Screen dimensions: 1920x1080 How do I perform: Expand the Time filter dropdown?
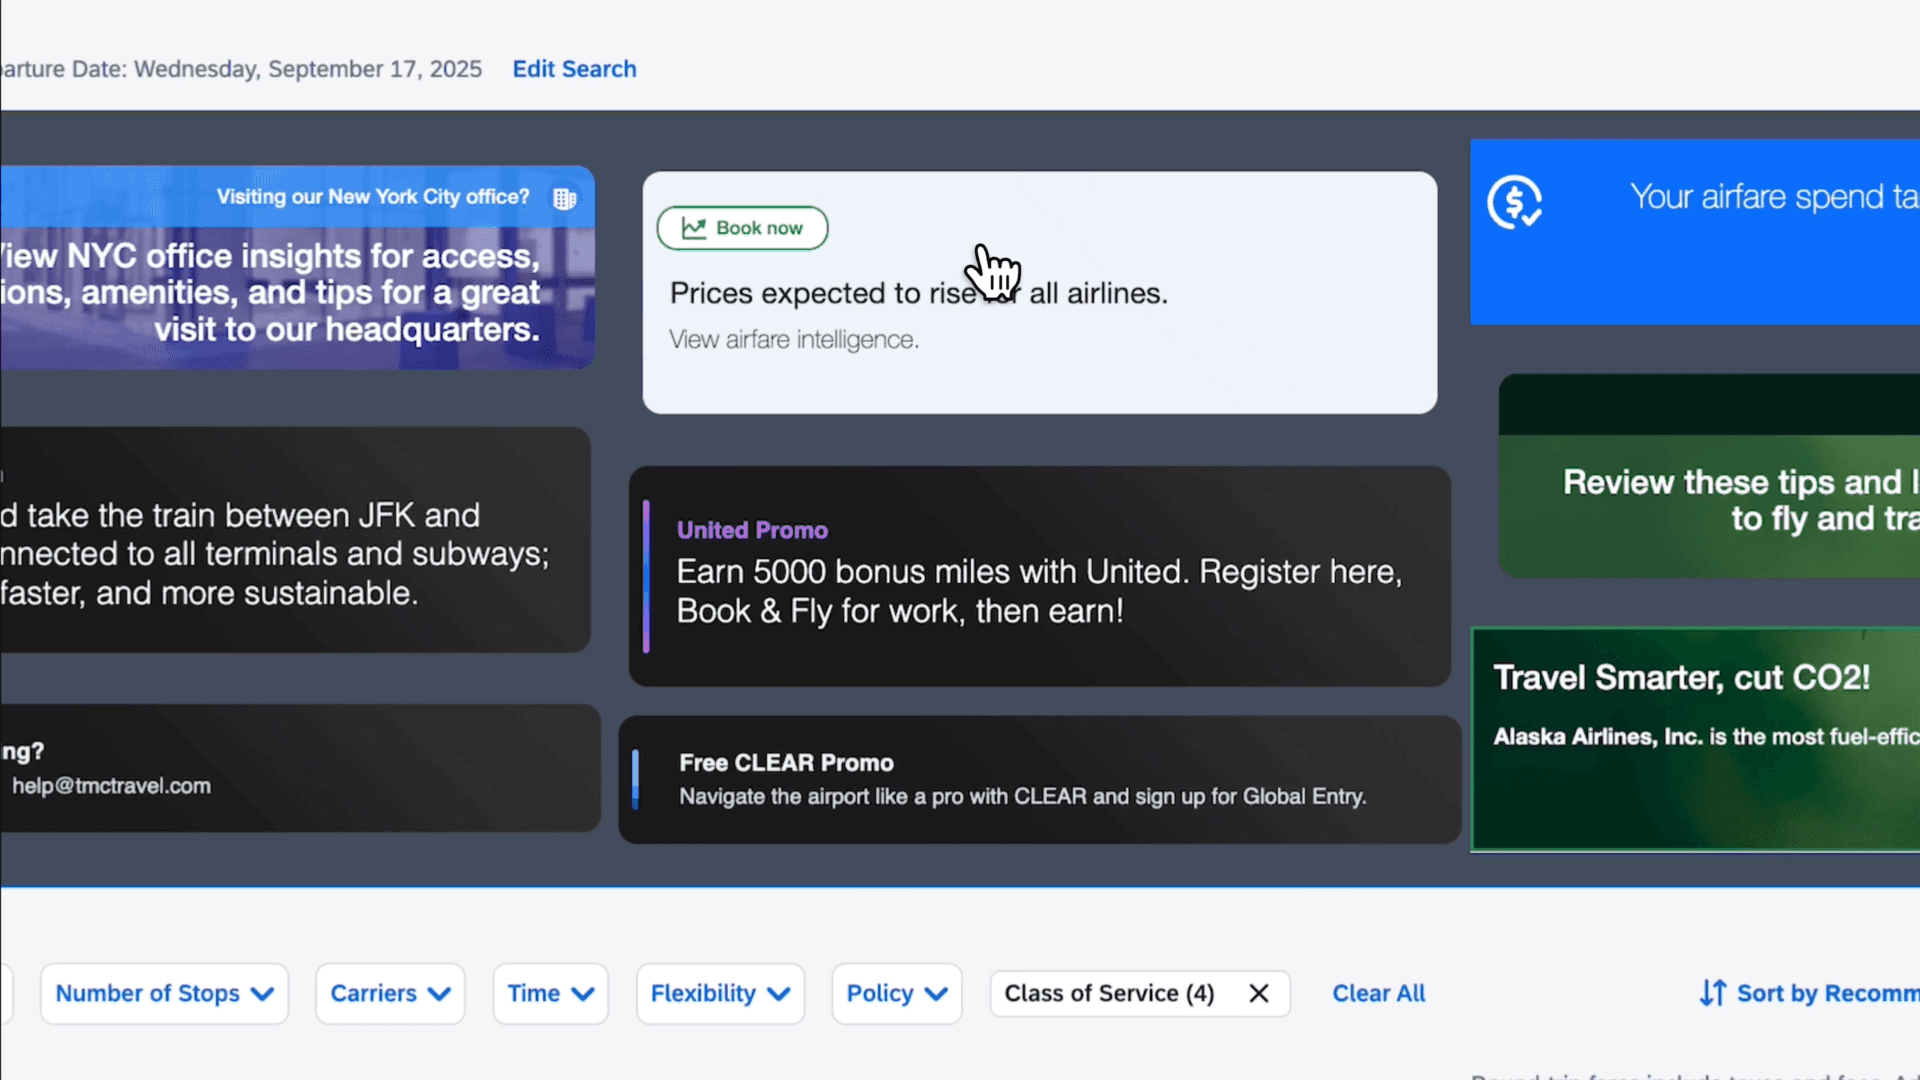(550, 993)
